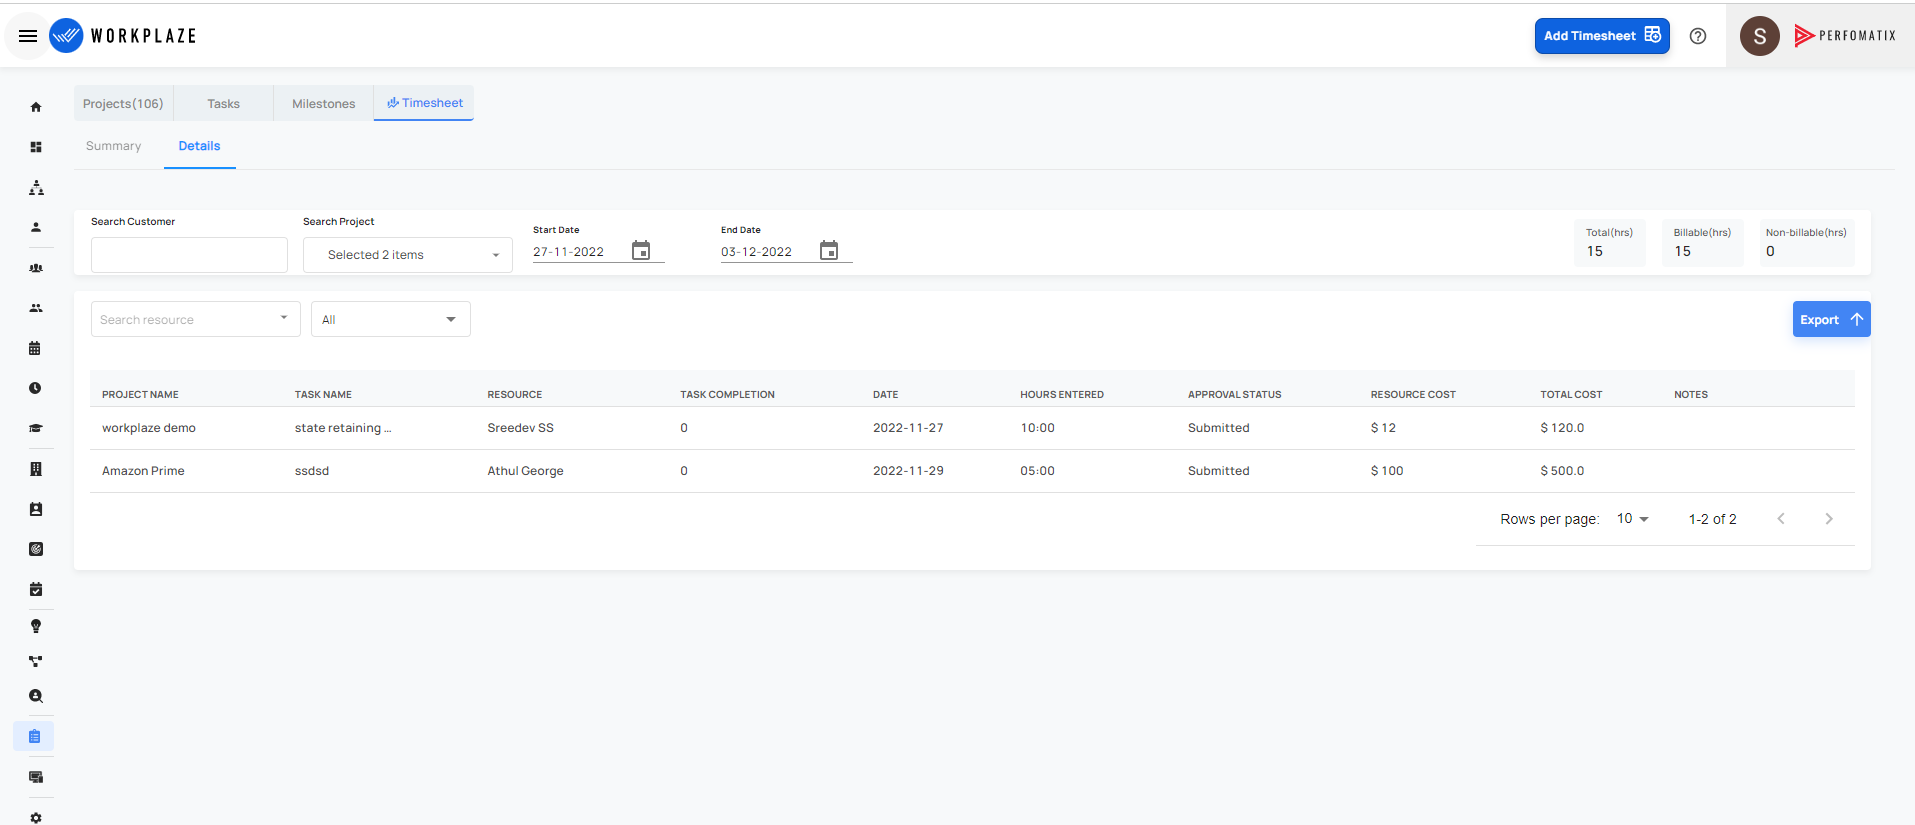Select the Projects(106) tab
This screenshot has height=825, width=1915.
[x=123, y=104]
